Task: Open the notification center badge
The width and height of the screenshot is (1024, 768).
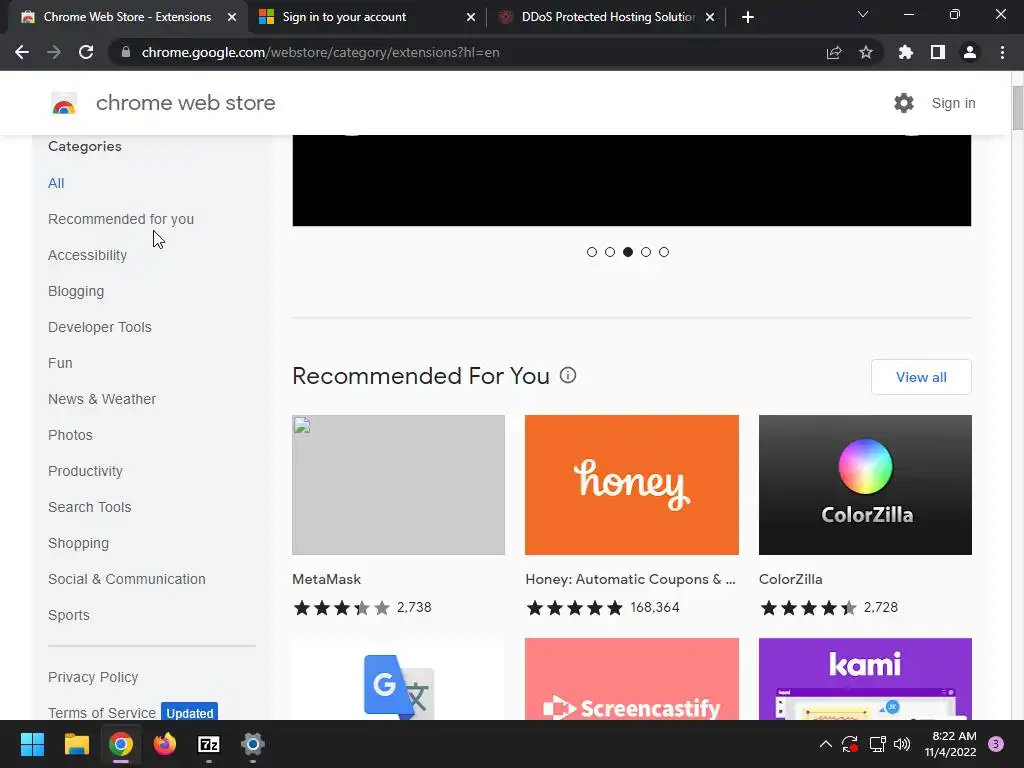Action: tap(995, 744)
